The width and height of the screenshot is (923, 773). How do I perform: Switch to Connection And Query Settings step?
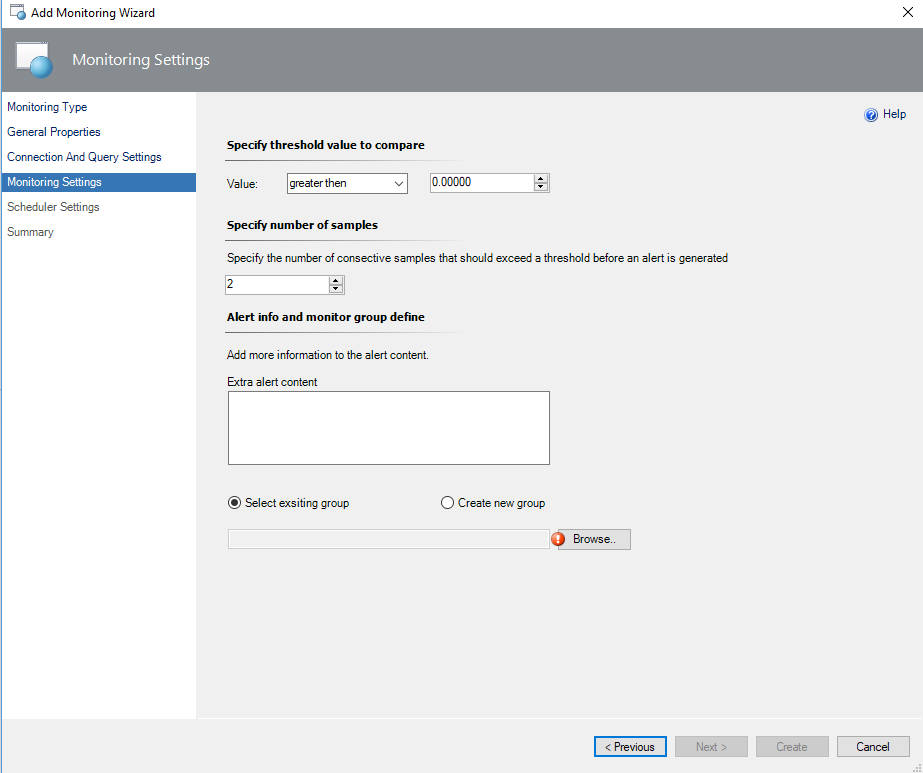coord(84,157)
